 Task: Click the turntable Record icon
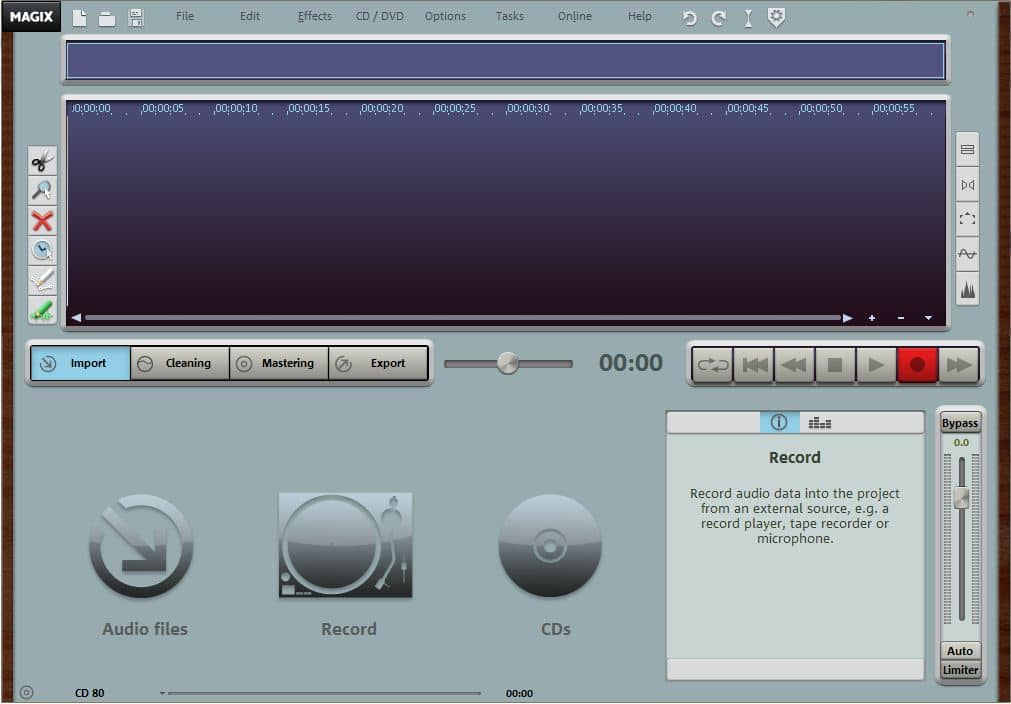point(345,545)
